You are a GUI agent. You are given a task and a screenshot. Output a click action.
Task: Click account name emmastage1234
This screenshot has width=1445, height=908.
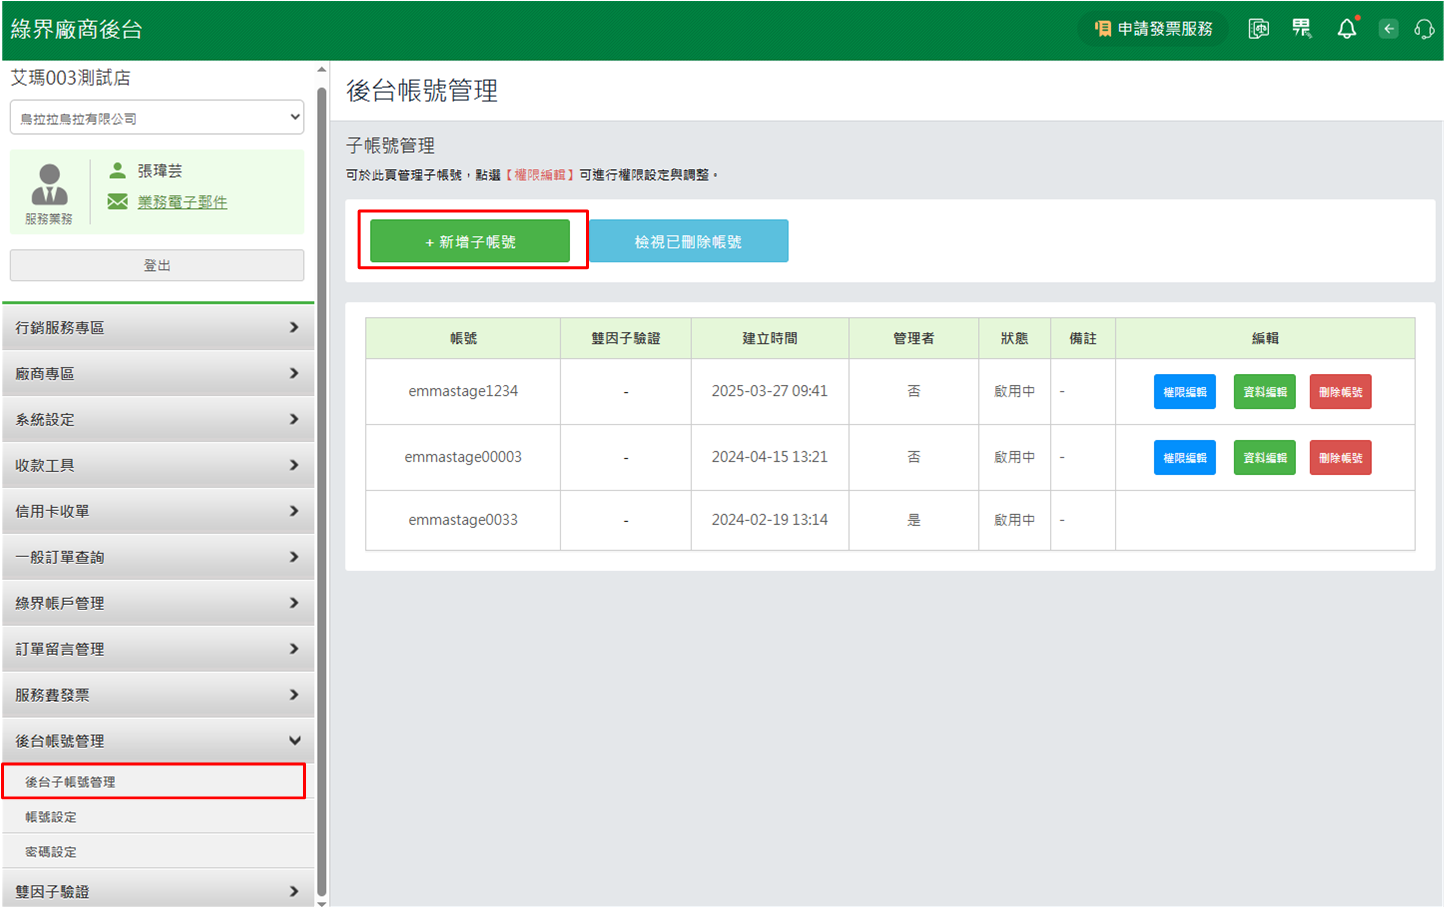point(463,391)
